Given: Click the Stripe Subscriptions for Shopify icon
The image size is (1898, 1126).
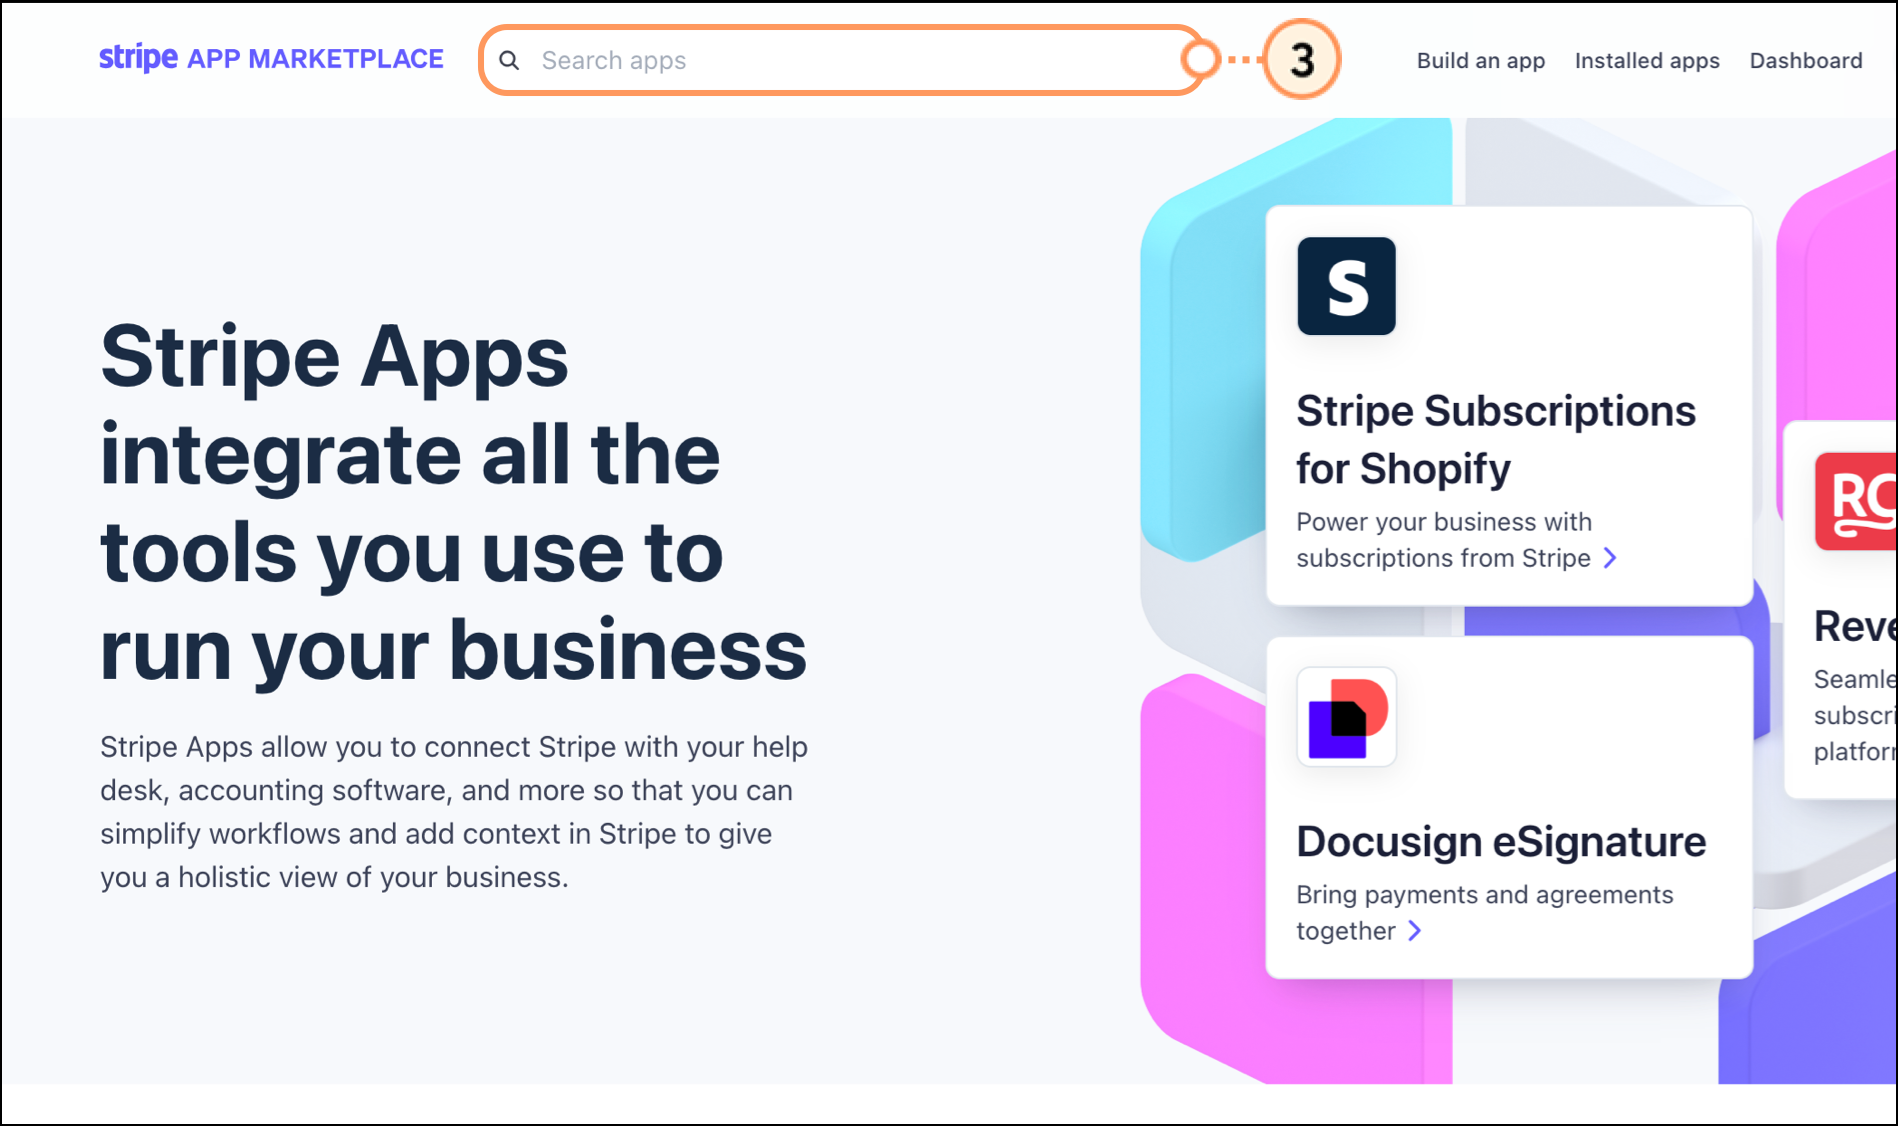Looking at the screenshot, I should click(1346, 286).
